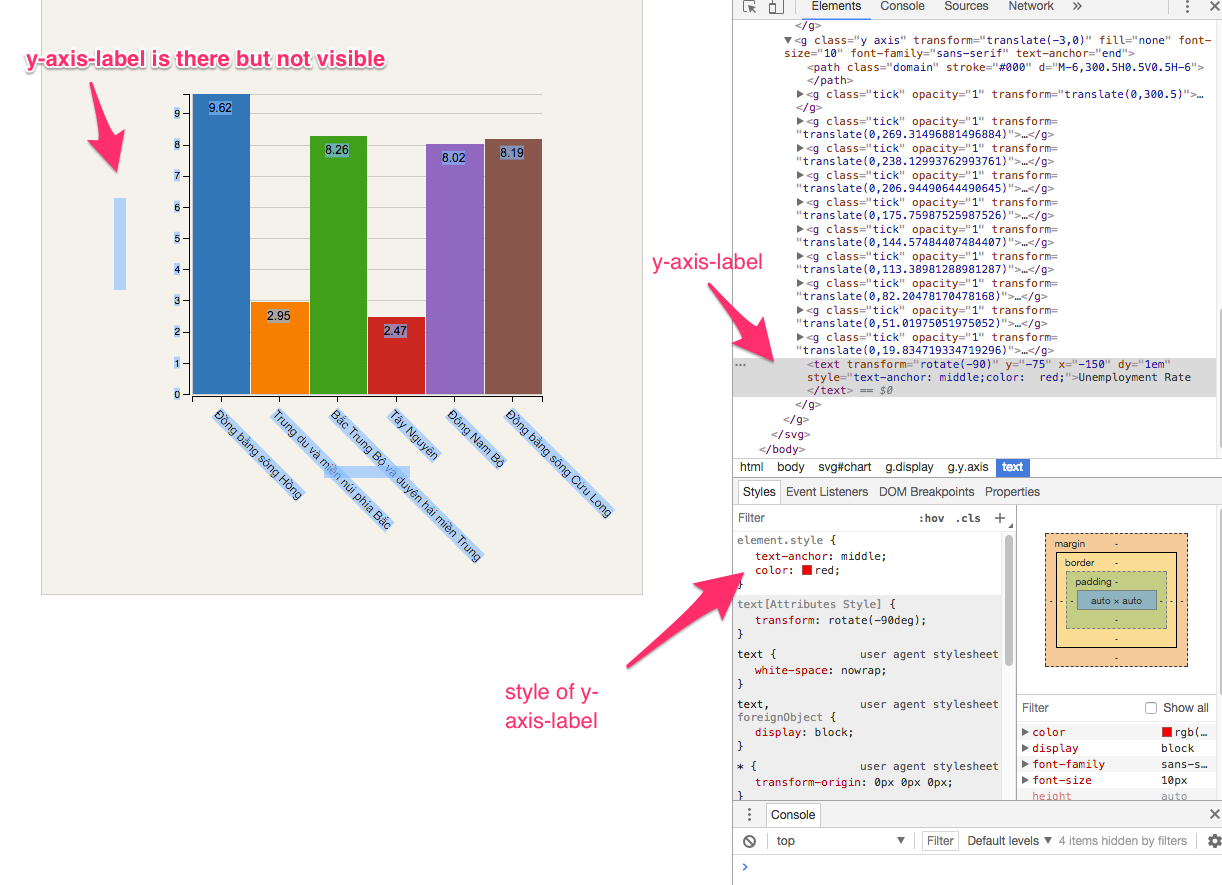
Task: Click the g.display breadcrumb
Action: click(909, 467)
